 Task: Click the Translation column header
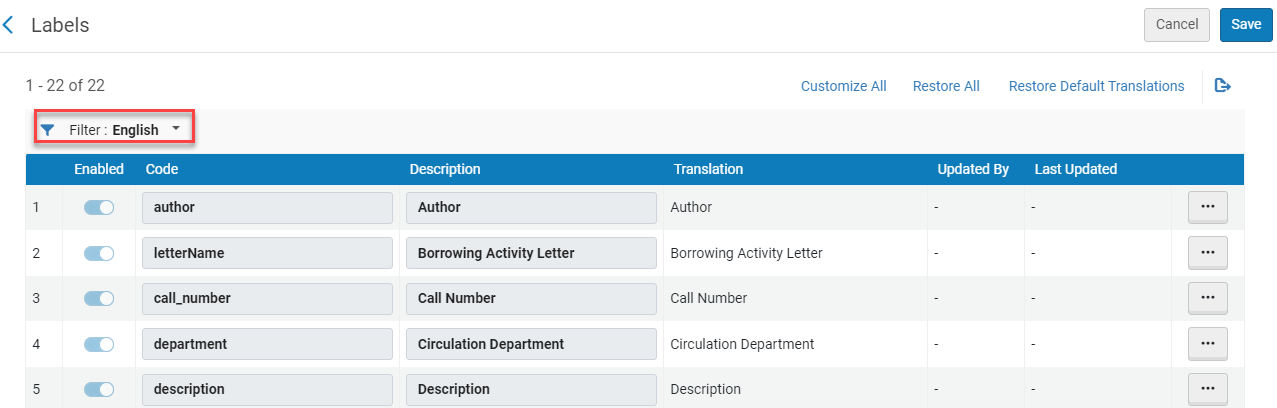coord(708,169)
